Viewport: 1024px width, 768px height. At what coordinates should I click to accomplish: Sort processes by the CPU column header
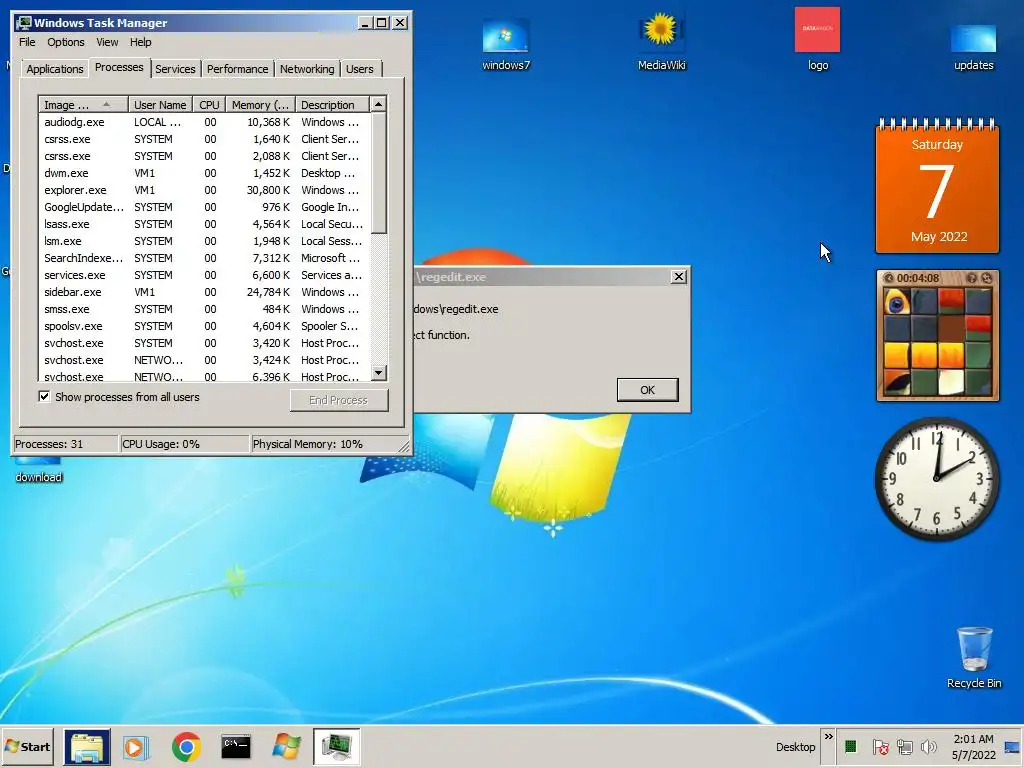pyautogui.click(x=209, y=104)
